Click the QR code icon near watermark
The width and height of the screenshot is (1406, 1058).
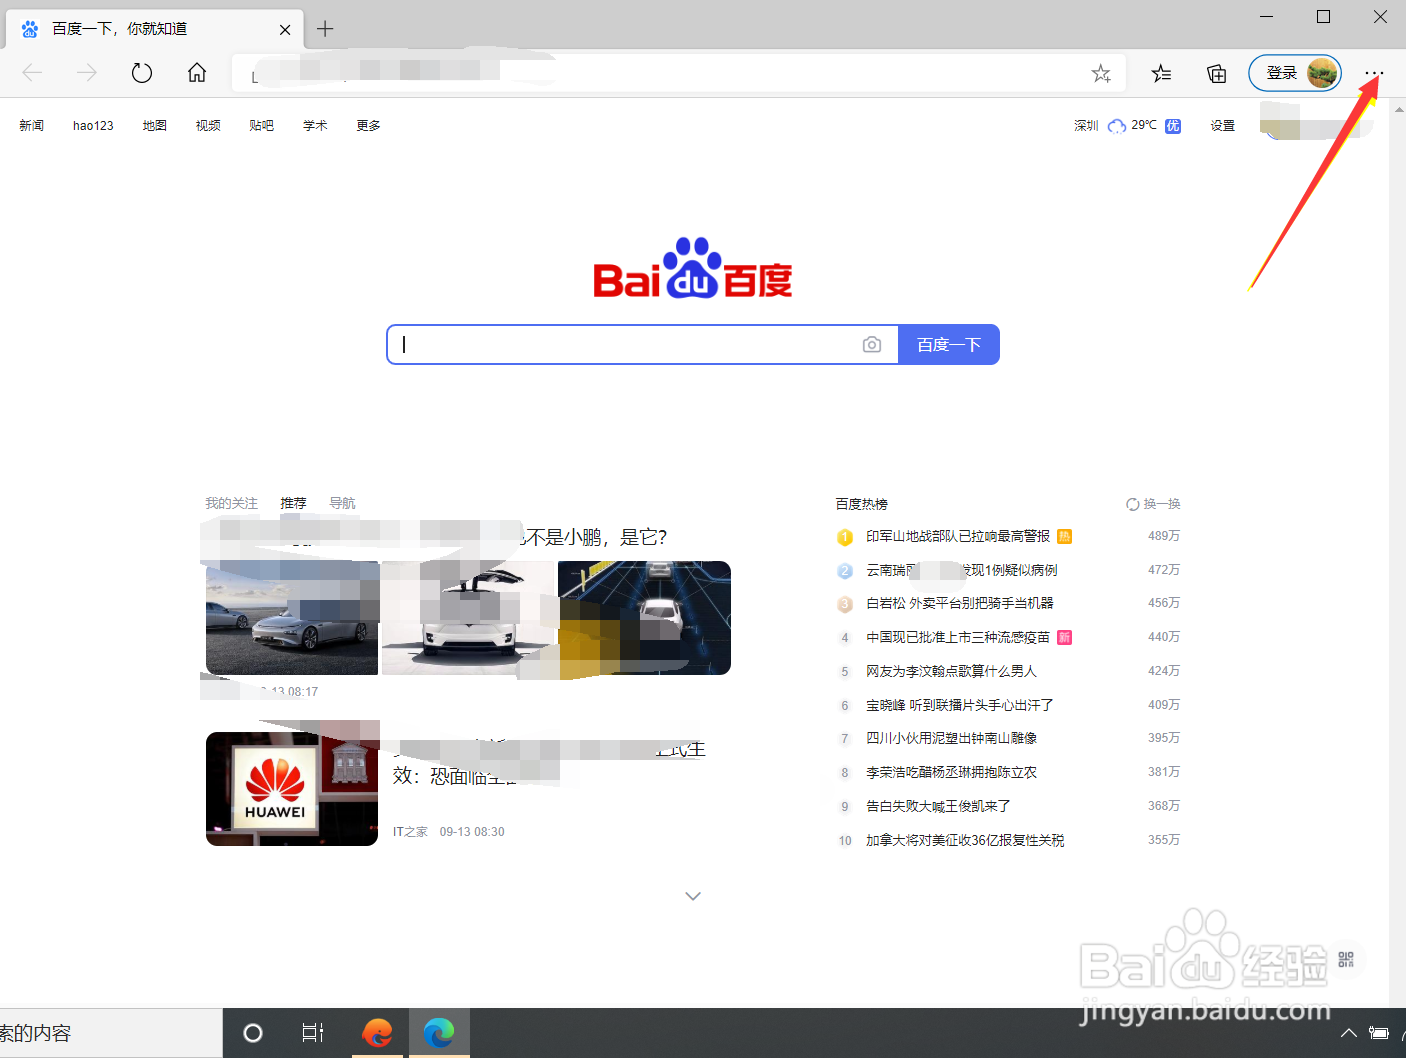1347,959
